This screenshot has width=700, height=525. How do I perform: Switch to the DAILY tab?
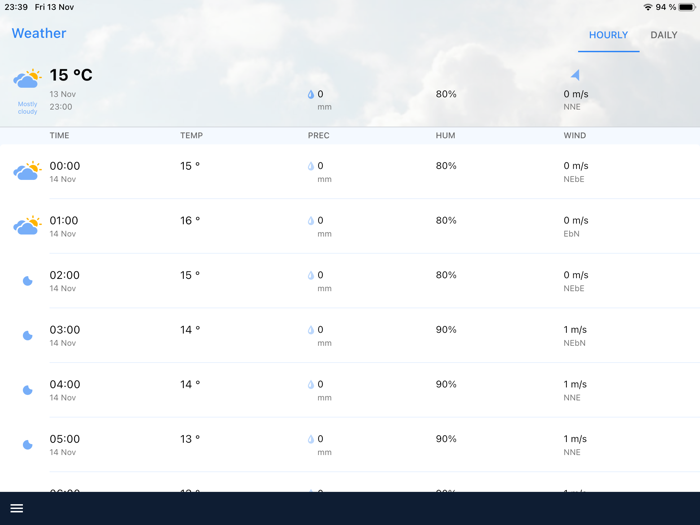click(x=663, y=35)
